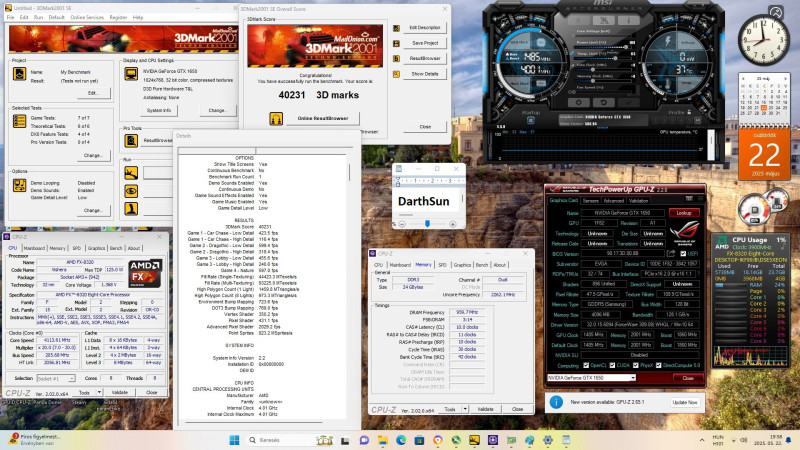Image resolution: width=800 pixels, height=450 pixels.
Task: Toggle the DirectCompute checkbox in GPU-Z
Action: coord(658,365)
